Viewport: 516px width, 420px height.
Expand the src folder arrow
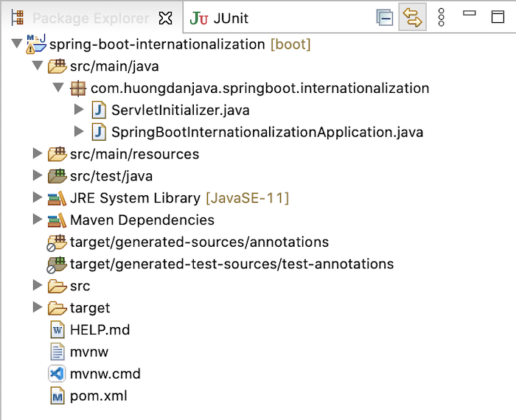pos(37,285)
